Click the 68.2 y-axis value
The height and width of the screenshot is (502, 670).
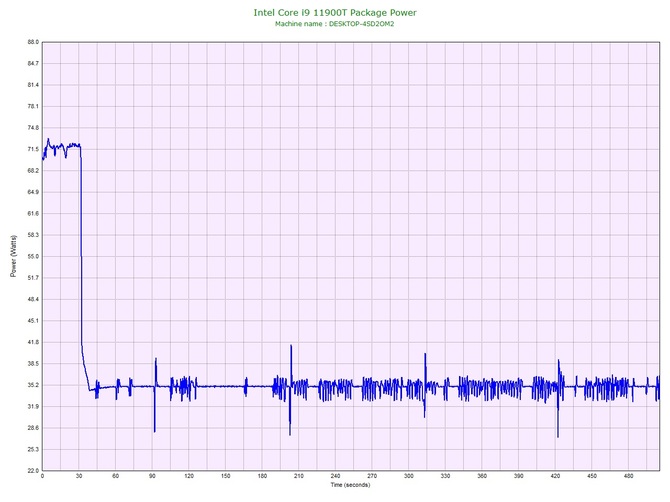[33, 170]
